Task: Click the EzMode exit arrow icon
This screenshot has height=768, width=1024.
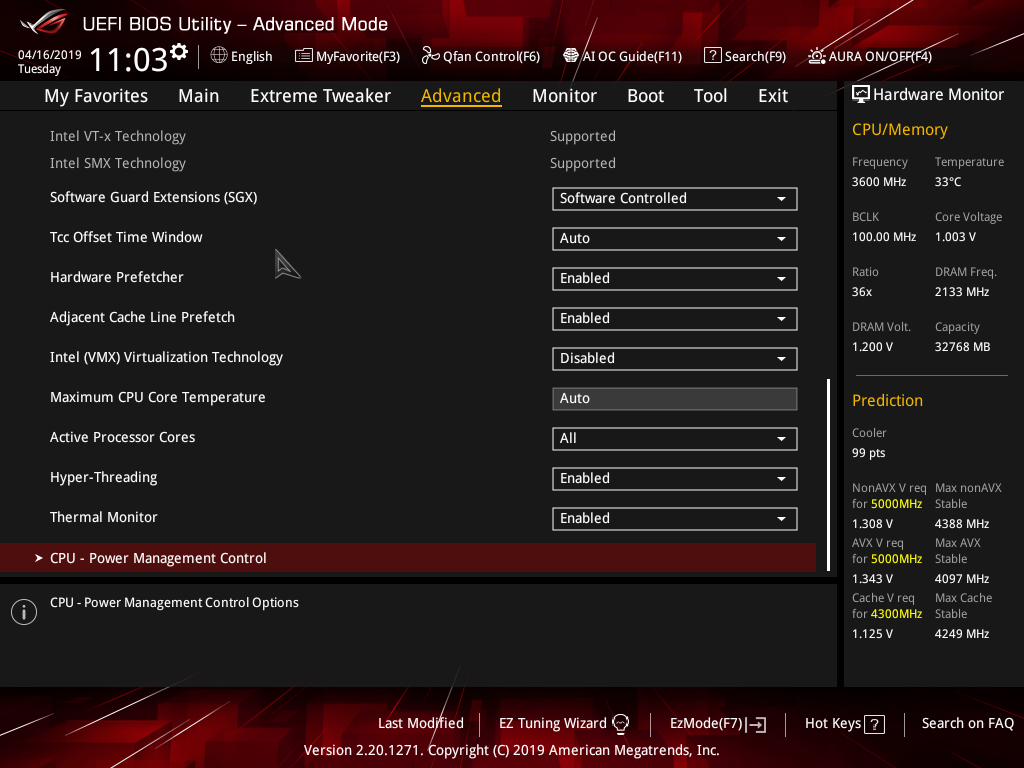Action: pos(756,724)
